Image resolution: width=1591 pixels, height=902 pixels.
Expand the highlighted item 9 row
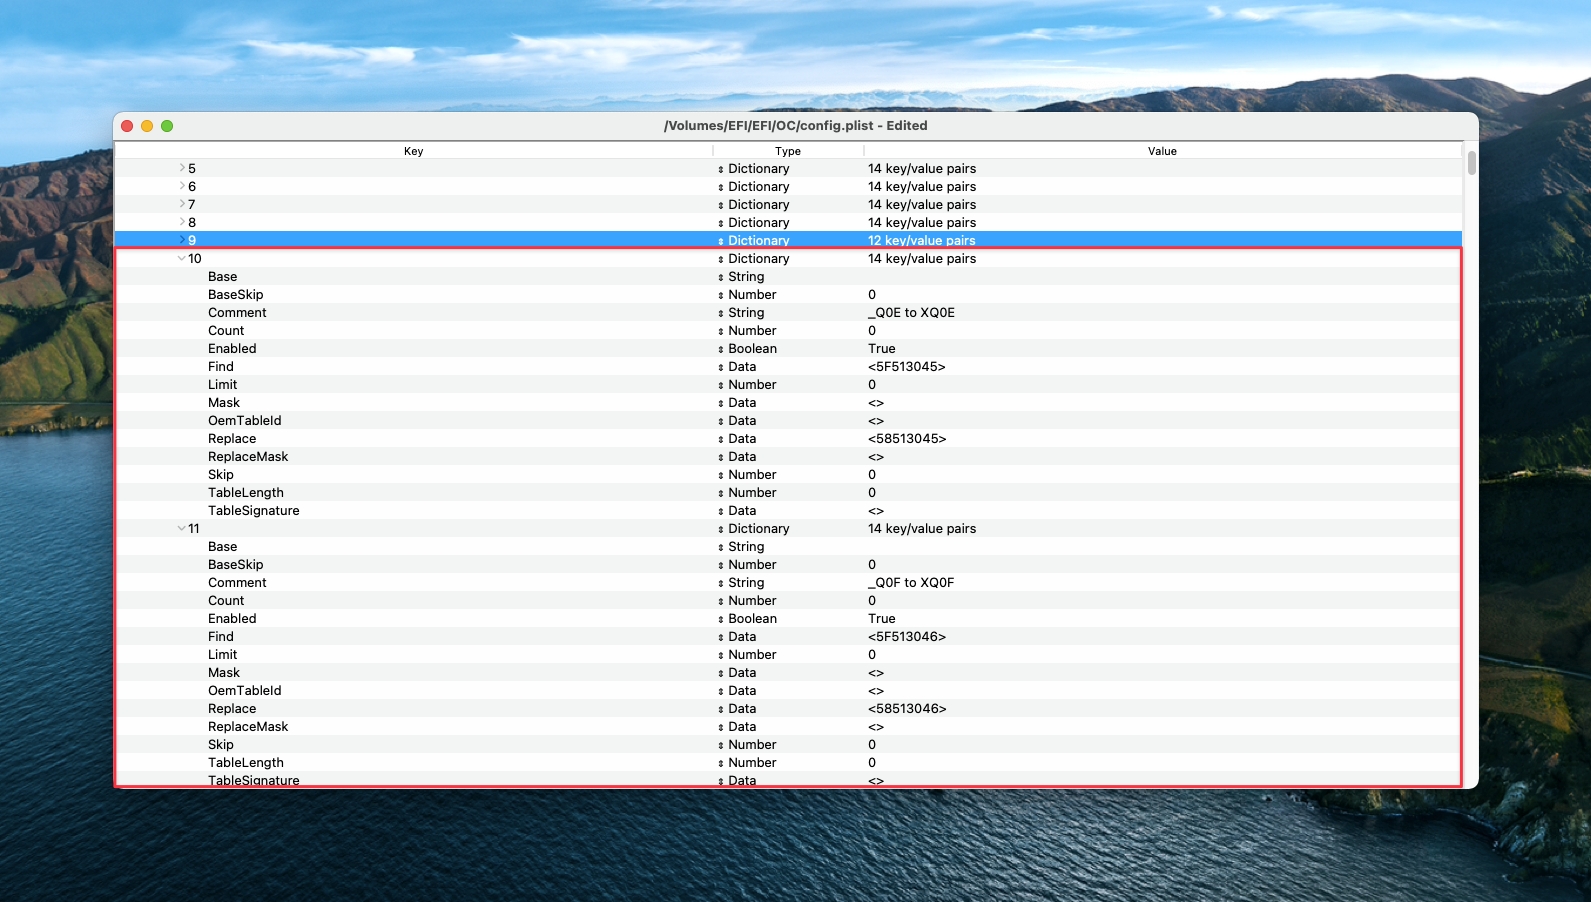click(x=182, y=240)
